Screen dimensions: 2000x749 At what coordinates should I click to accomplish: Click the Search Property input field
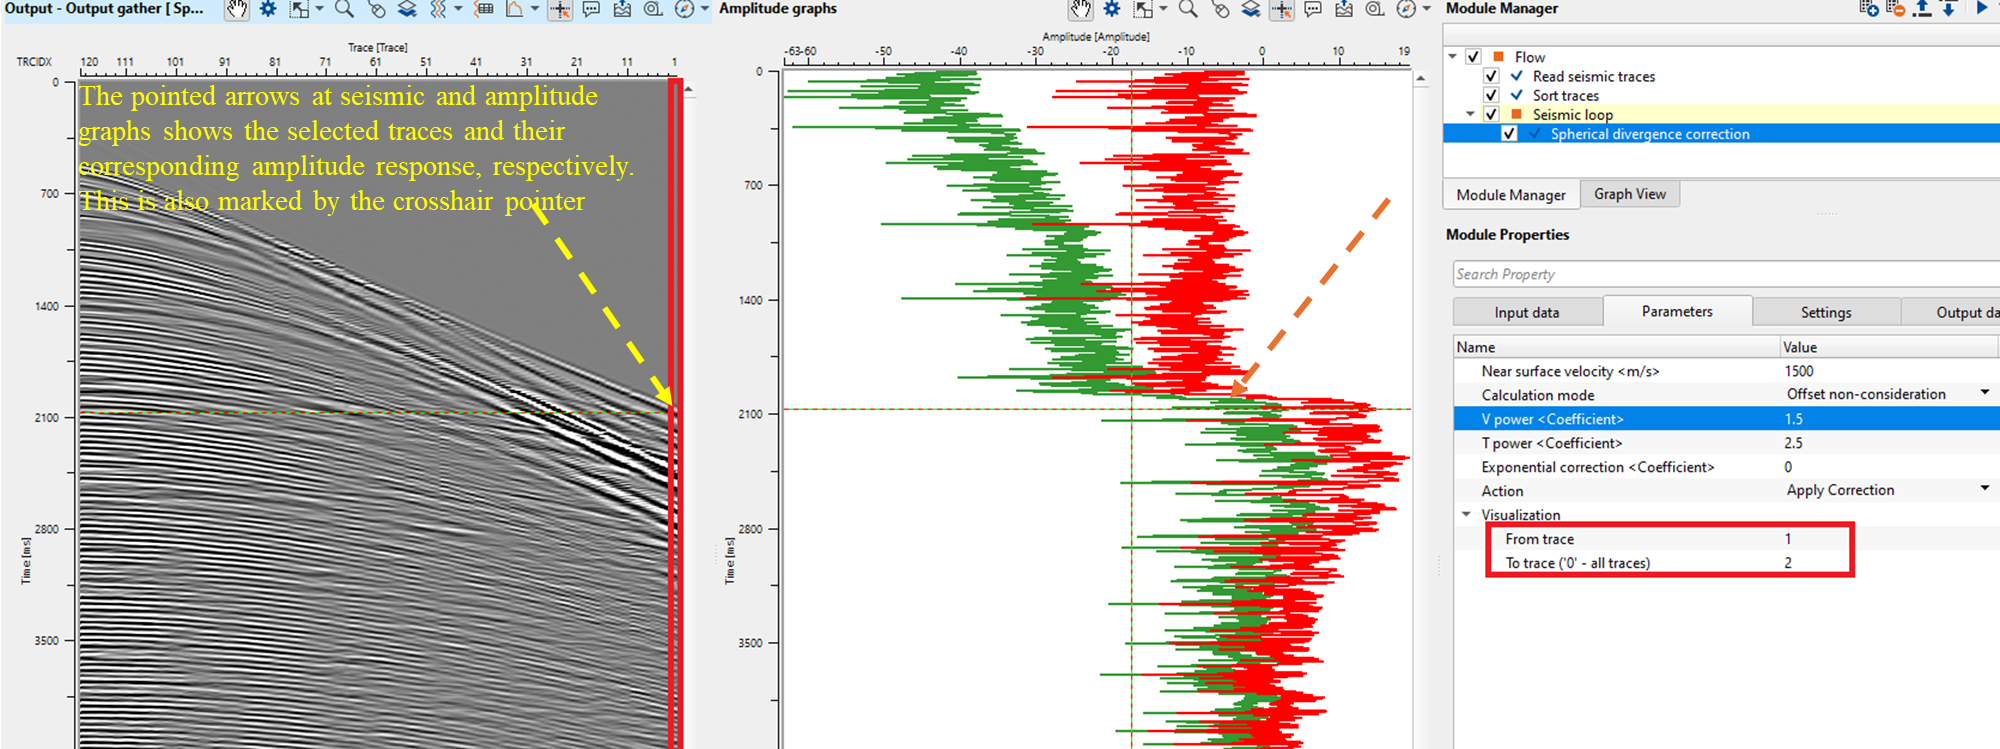[x=1720, y=274]
